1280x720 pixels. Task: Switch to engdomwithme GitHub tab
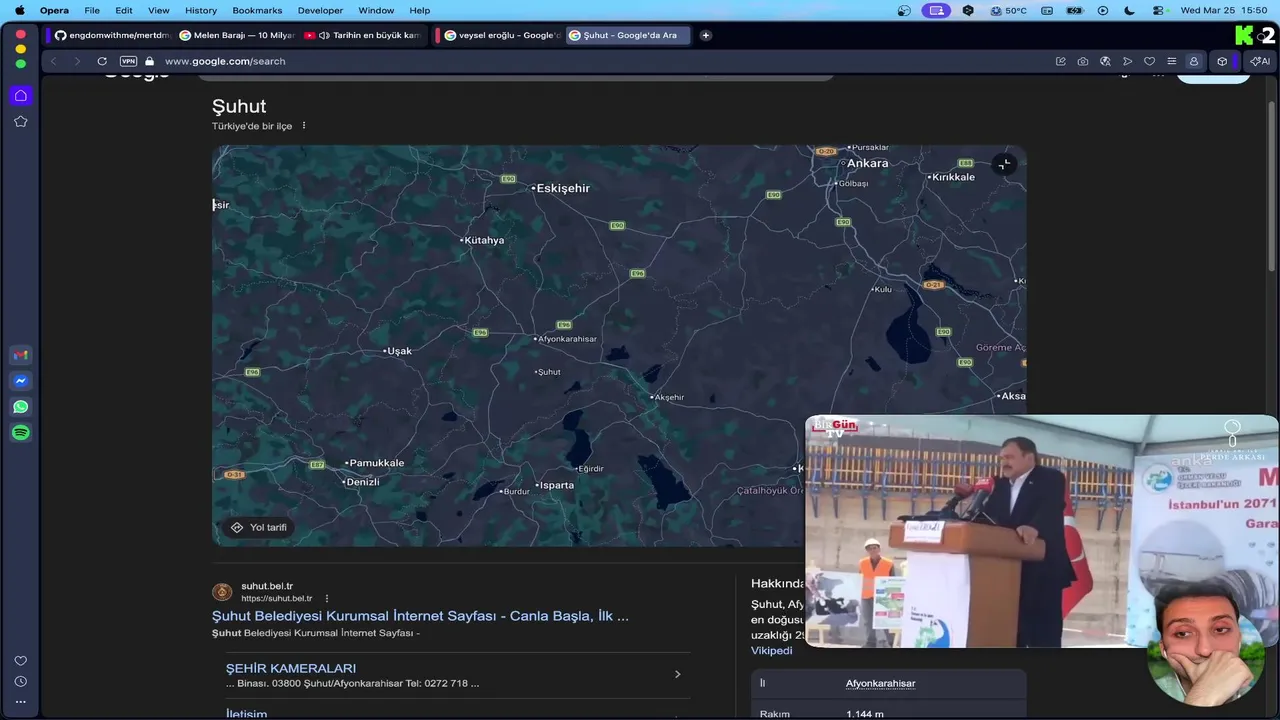[x=111, y=35]
